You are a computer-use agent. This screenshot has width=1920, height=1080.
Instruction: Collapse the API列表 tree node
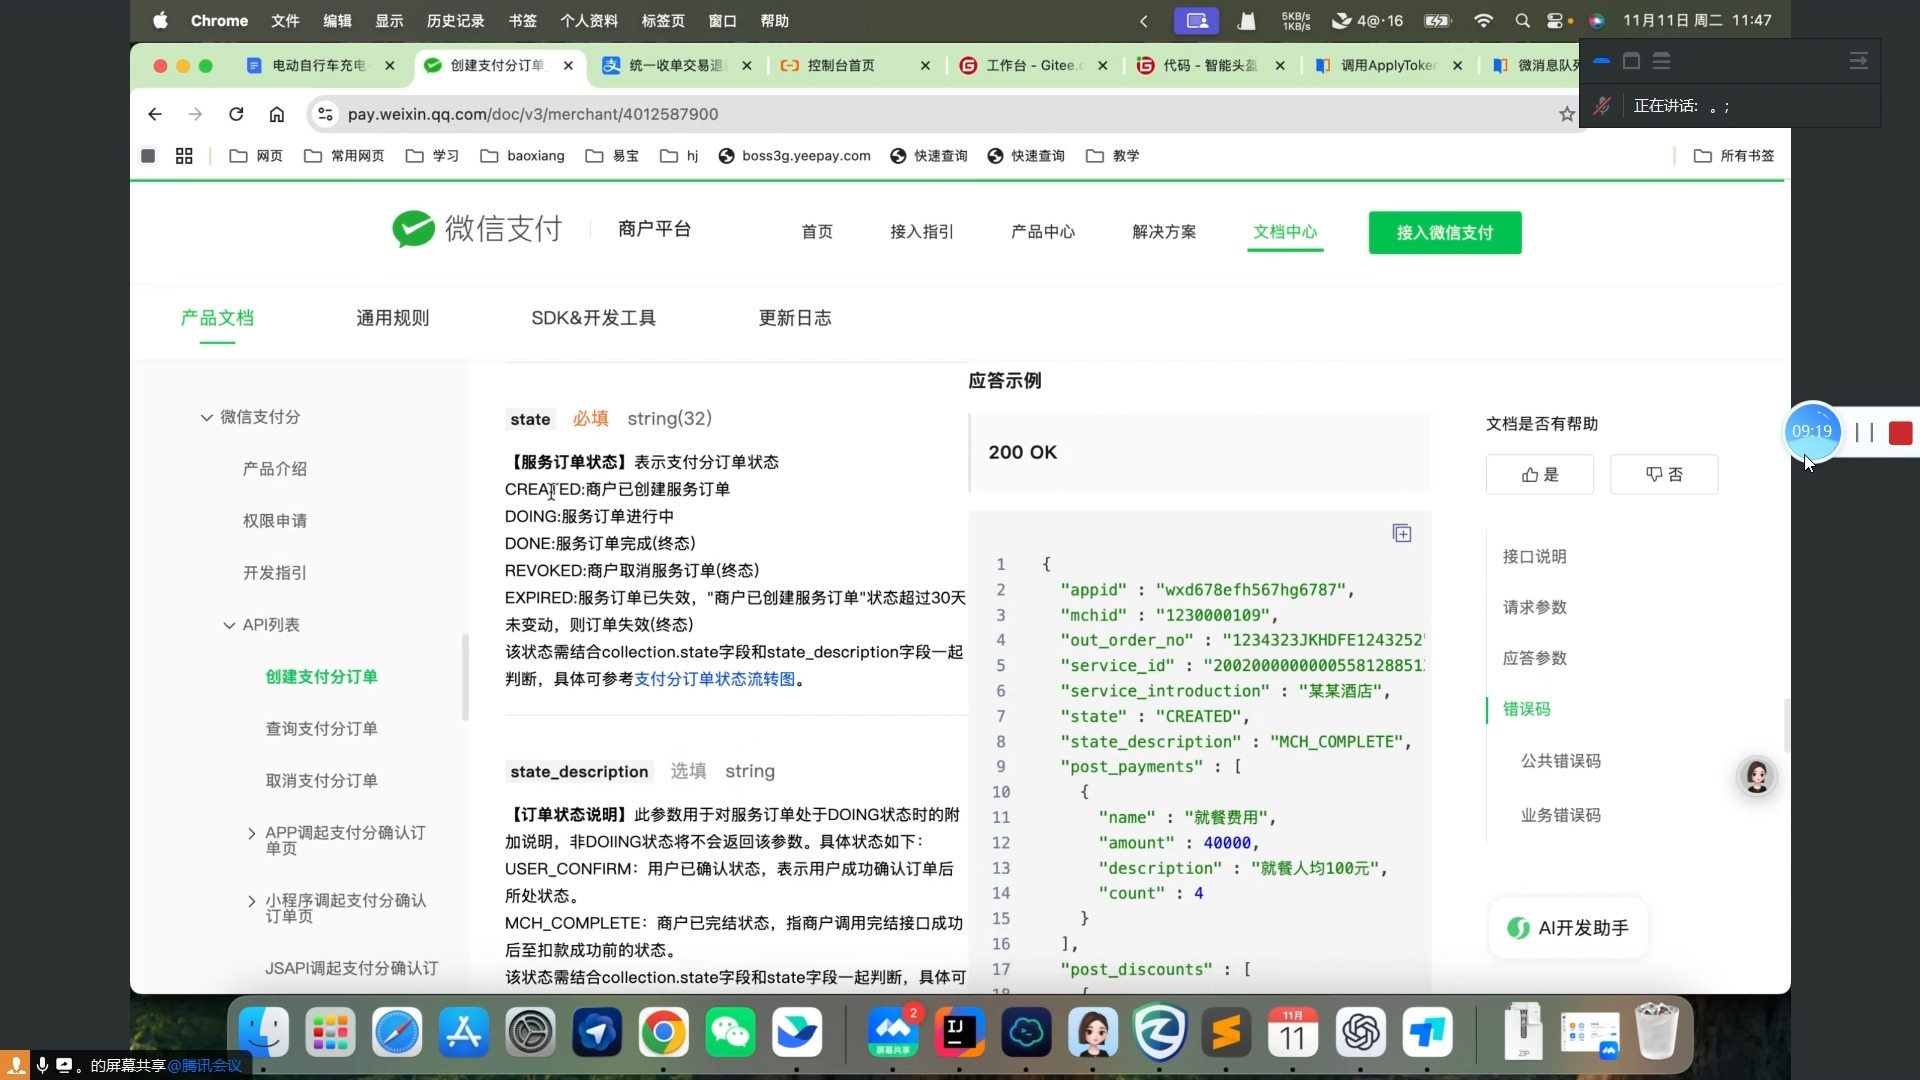[229, 625]
